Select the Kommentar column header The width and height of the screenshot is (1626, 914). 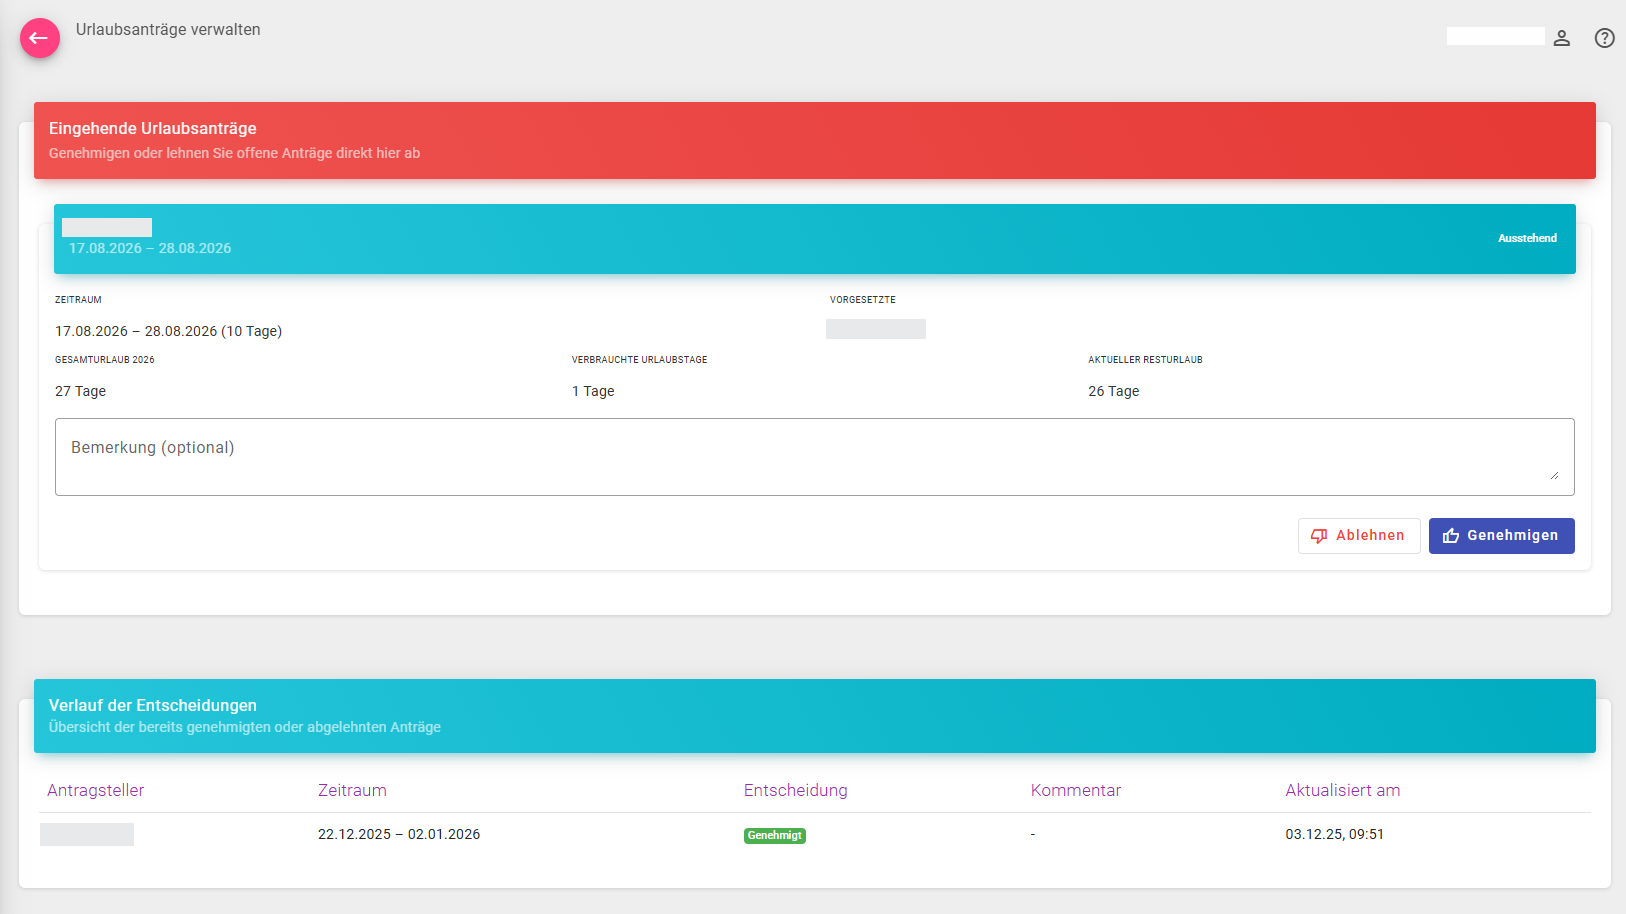[x=1075, y=790]
